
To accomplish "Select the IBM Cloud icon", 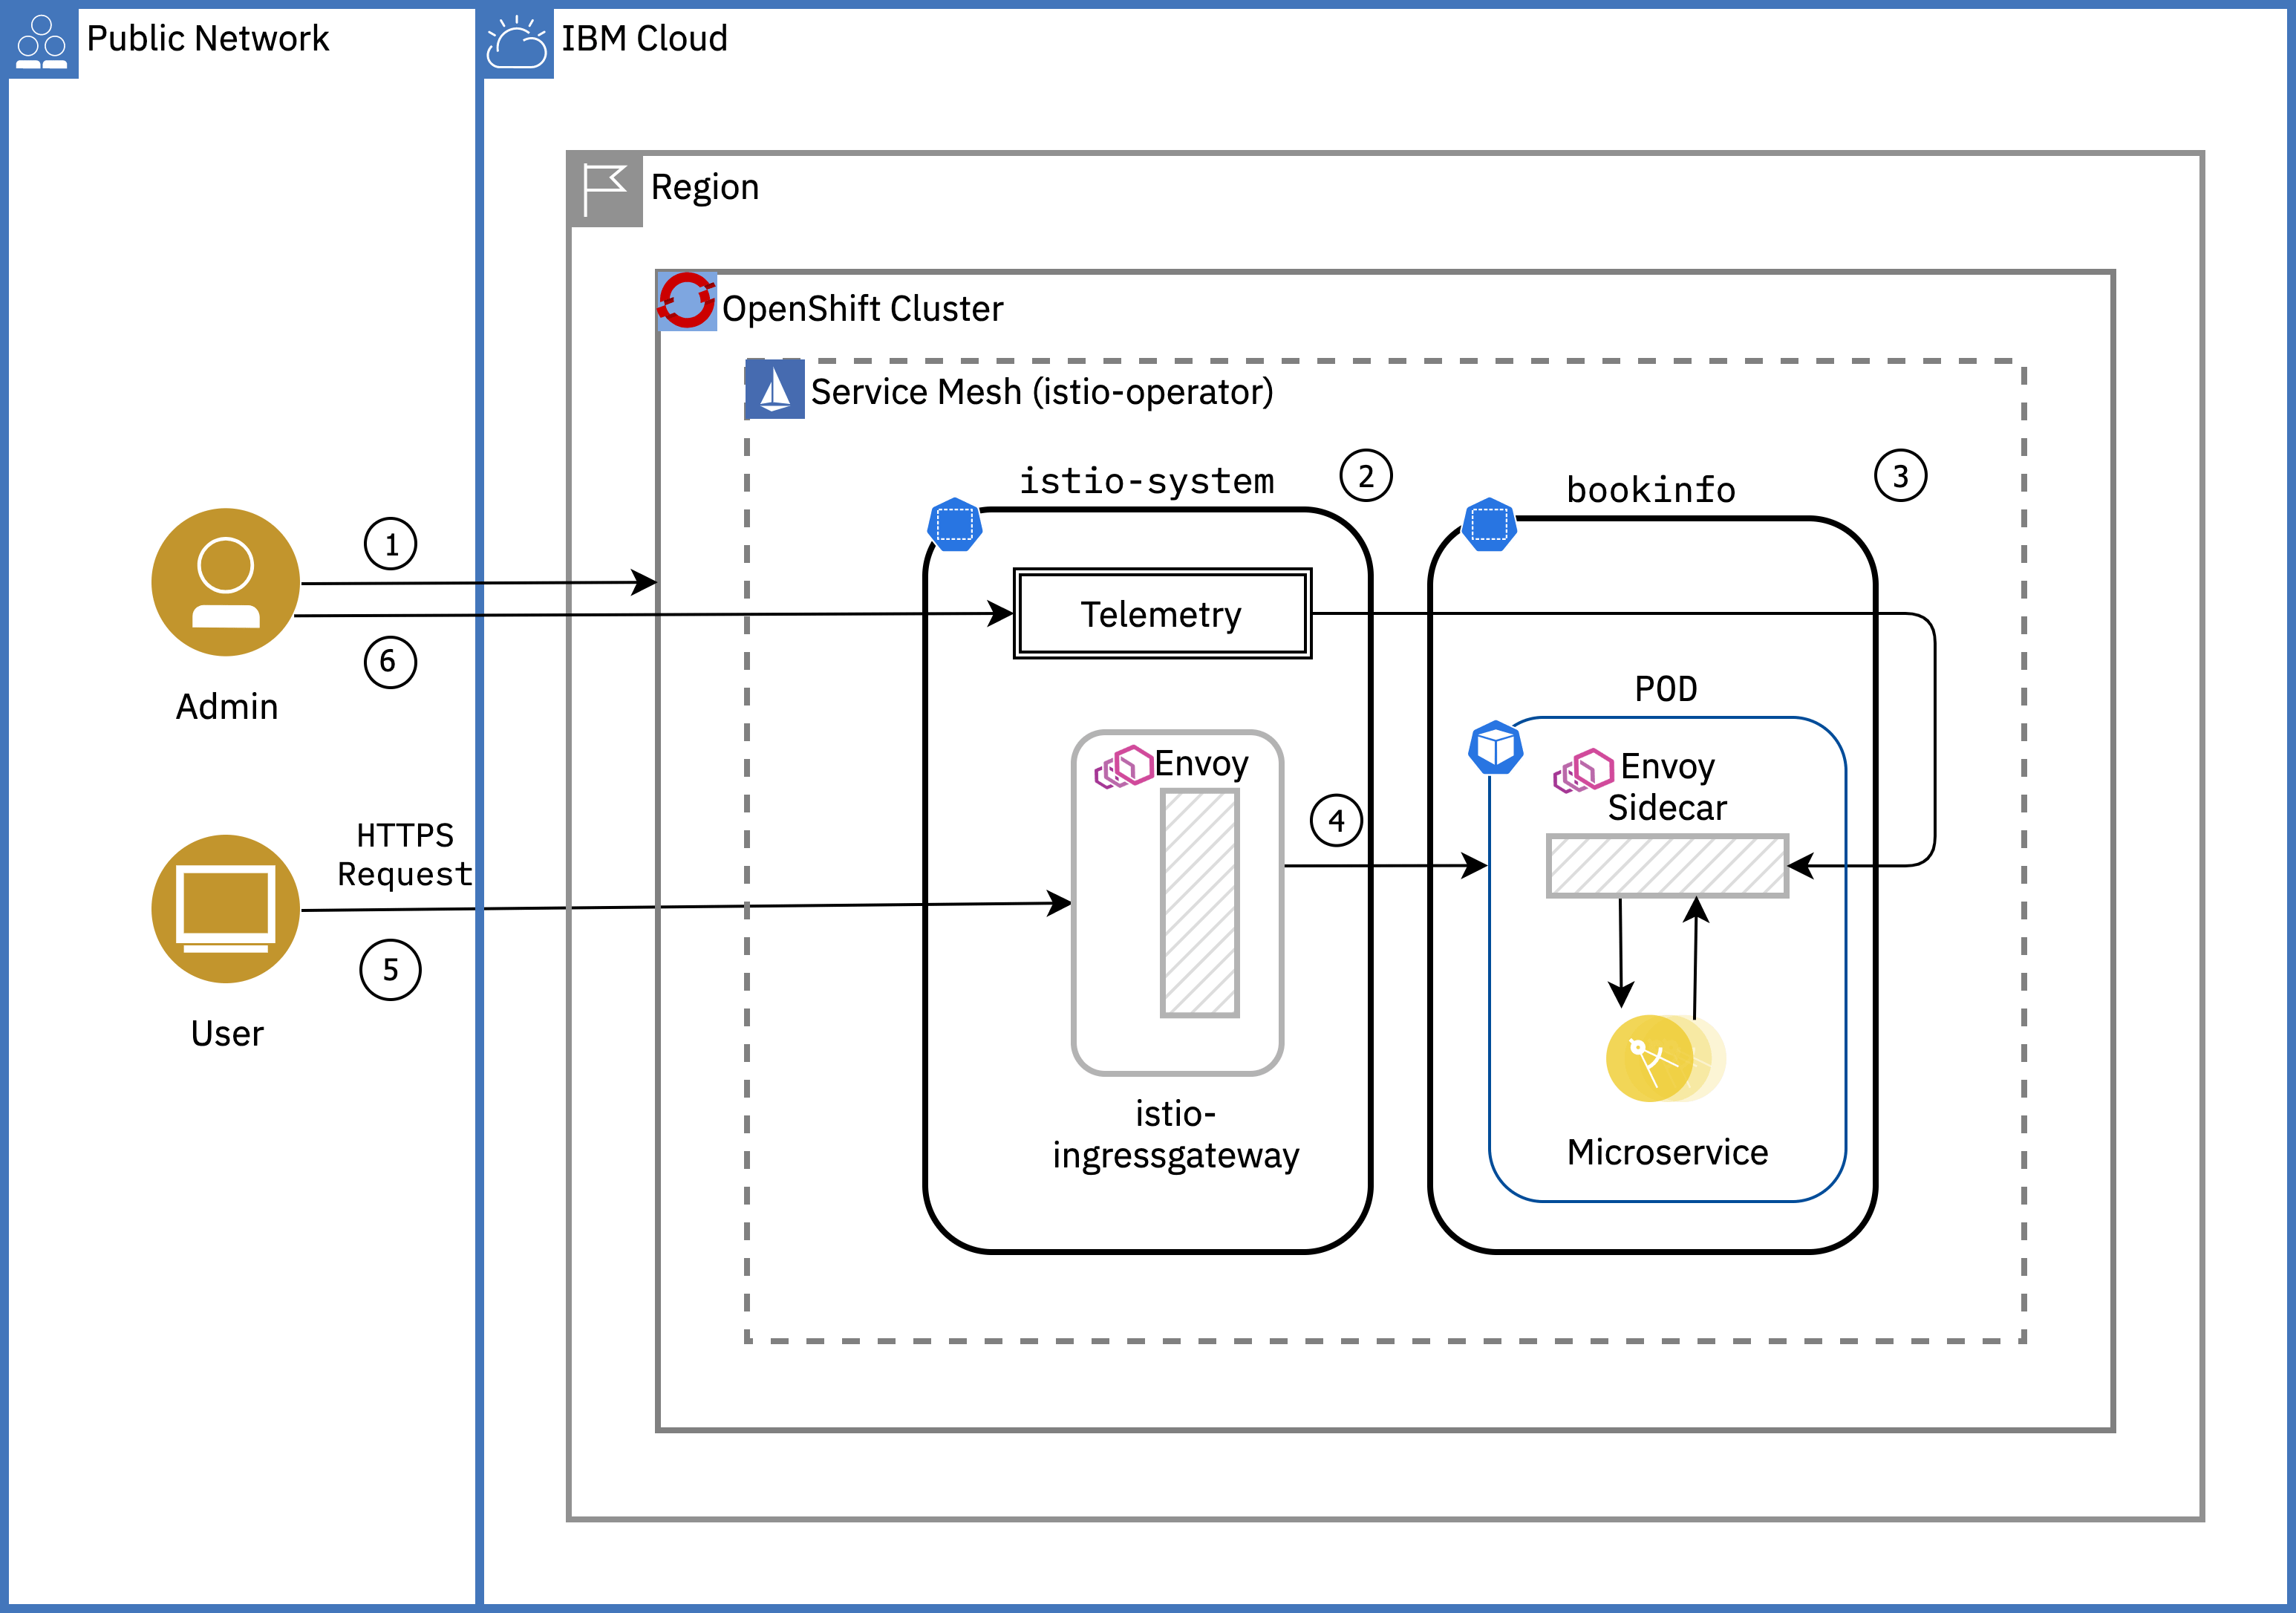I will [x=518, y=40].
